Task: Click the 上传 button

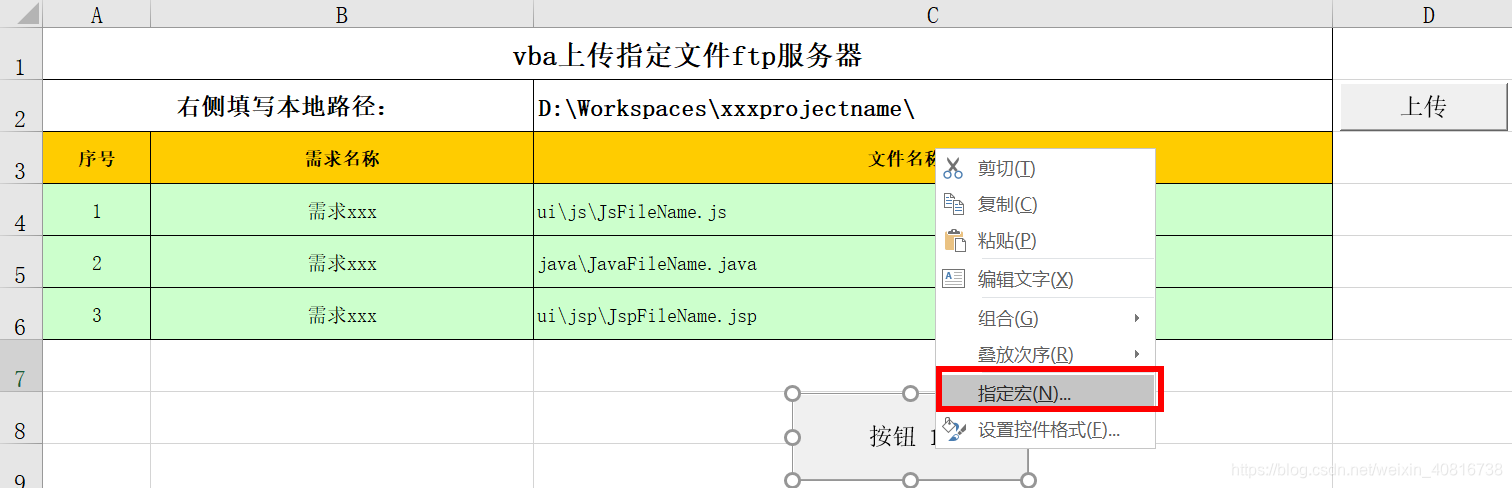Action: point(1423,106)
